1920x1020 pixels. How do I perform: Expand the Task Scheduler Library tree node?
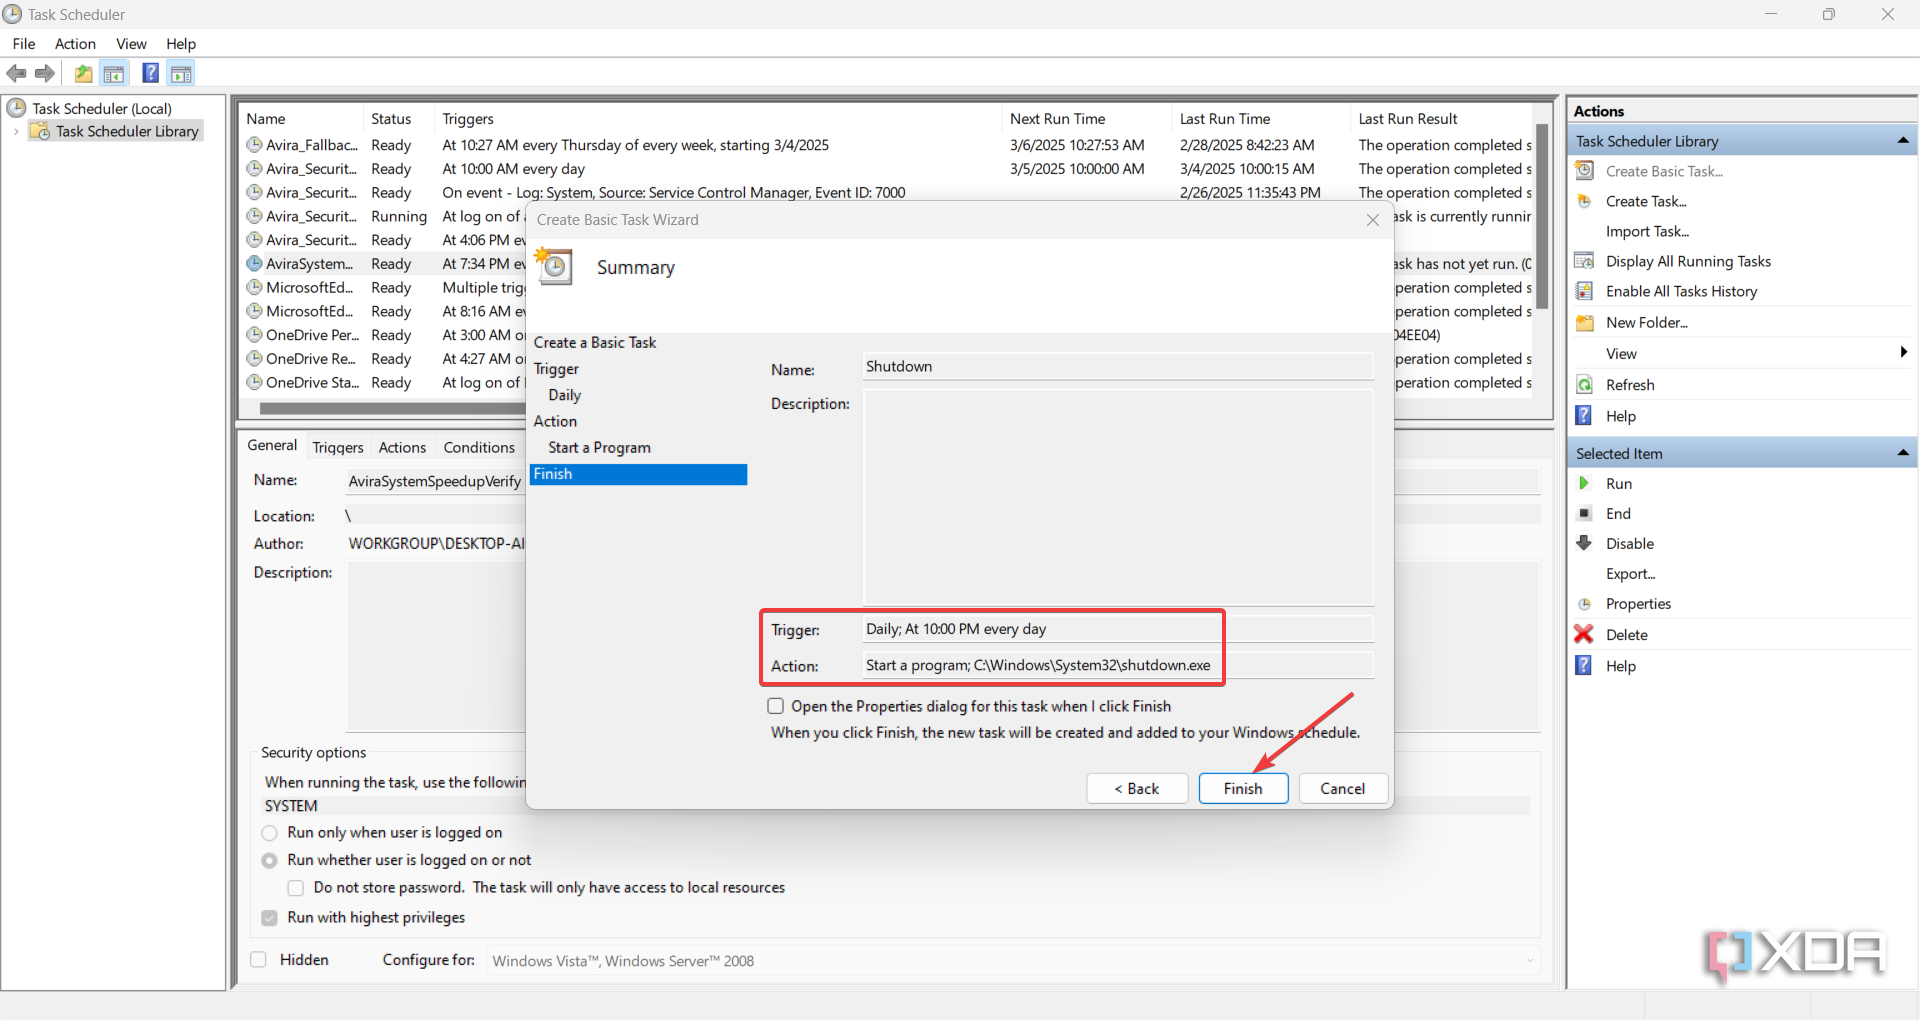pos(16,131)
